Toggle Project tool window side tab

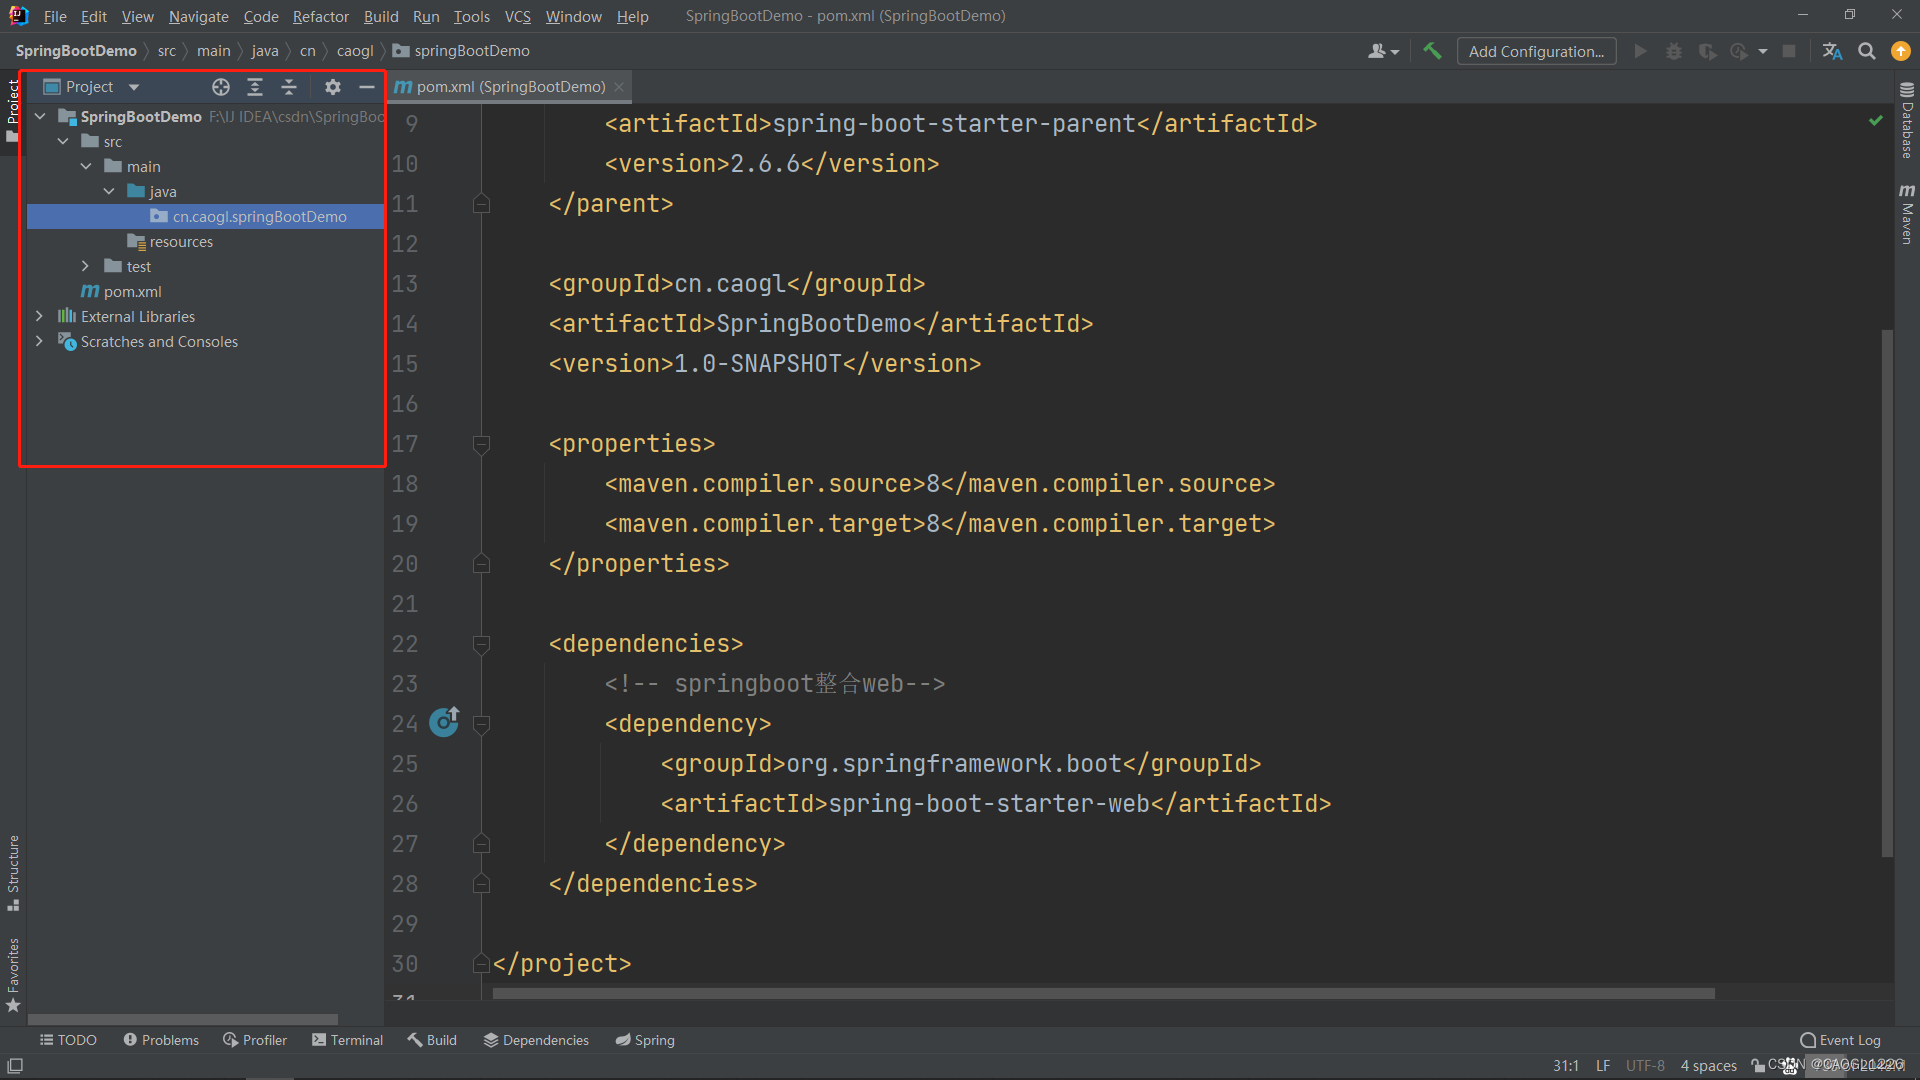[13, 110]
